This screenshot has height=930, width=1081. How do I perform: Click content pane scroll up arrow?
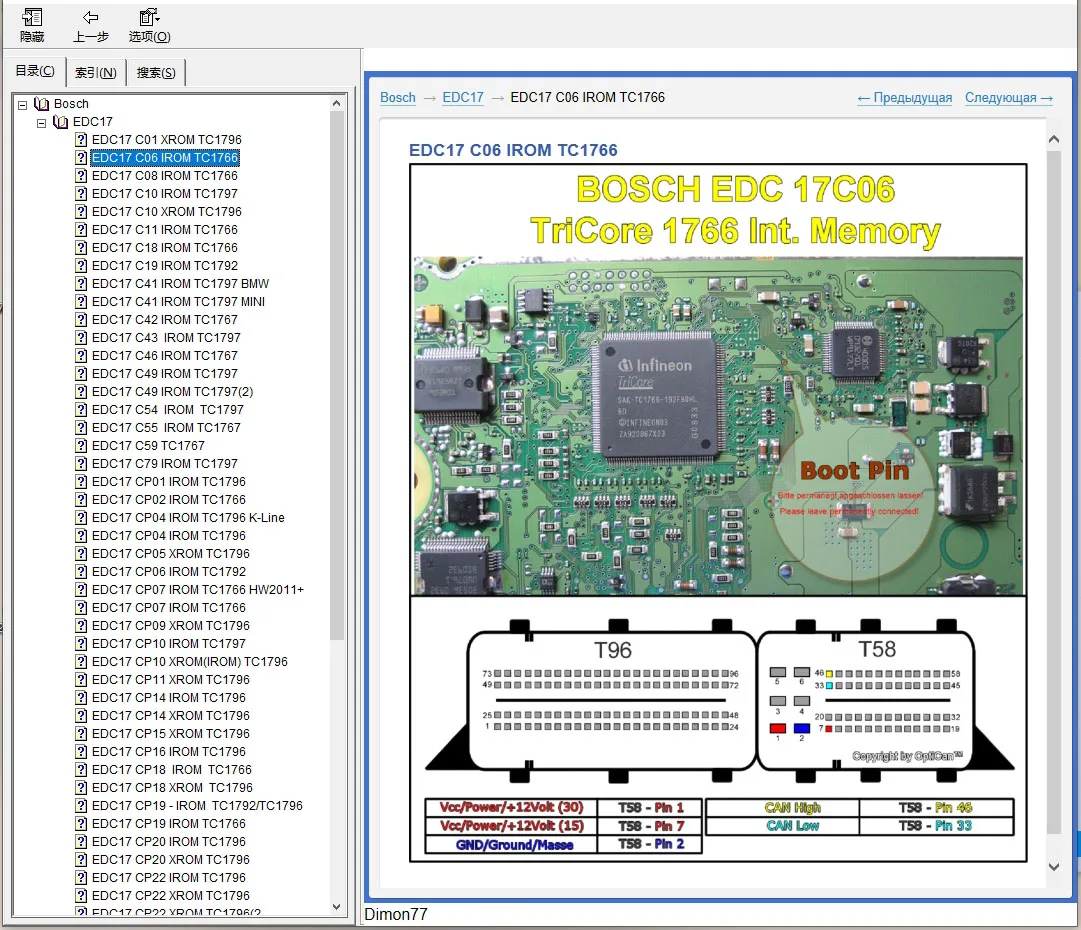point(1053,139)
